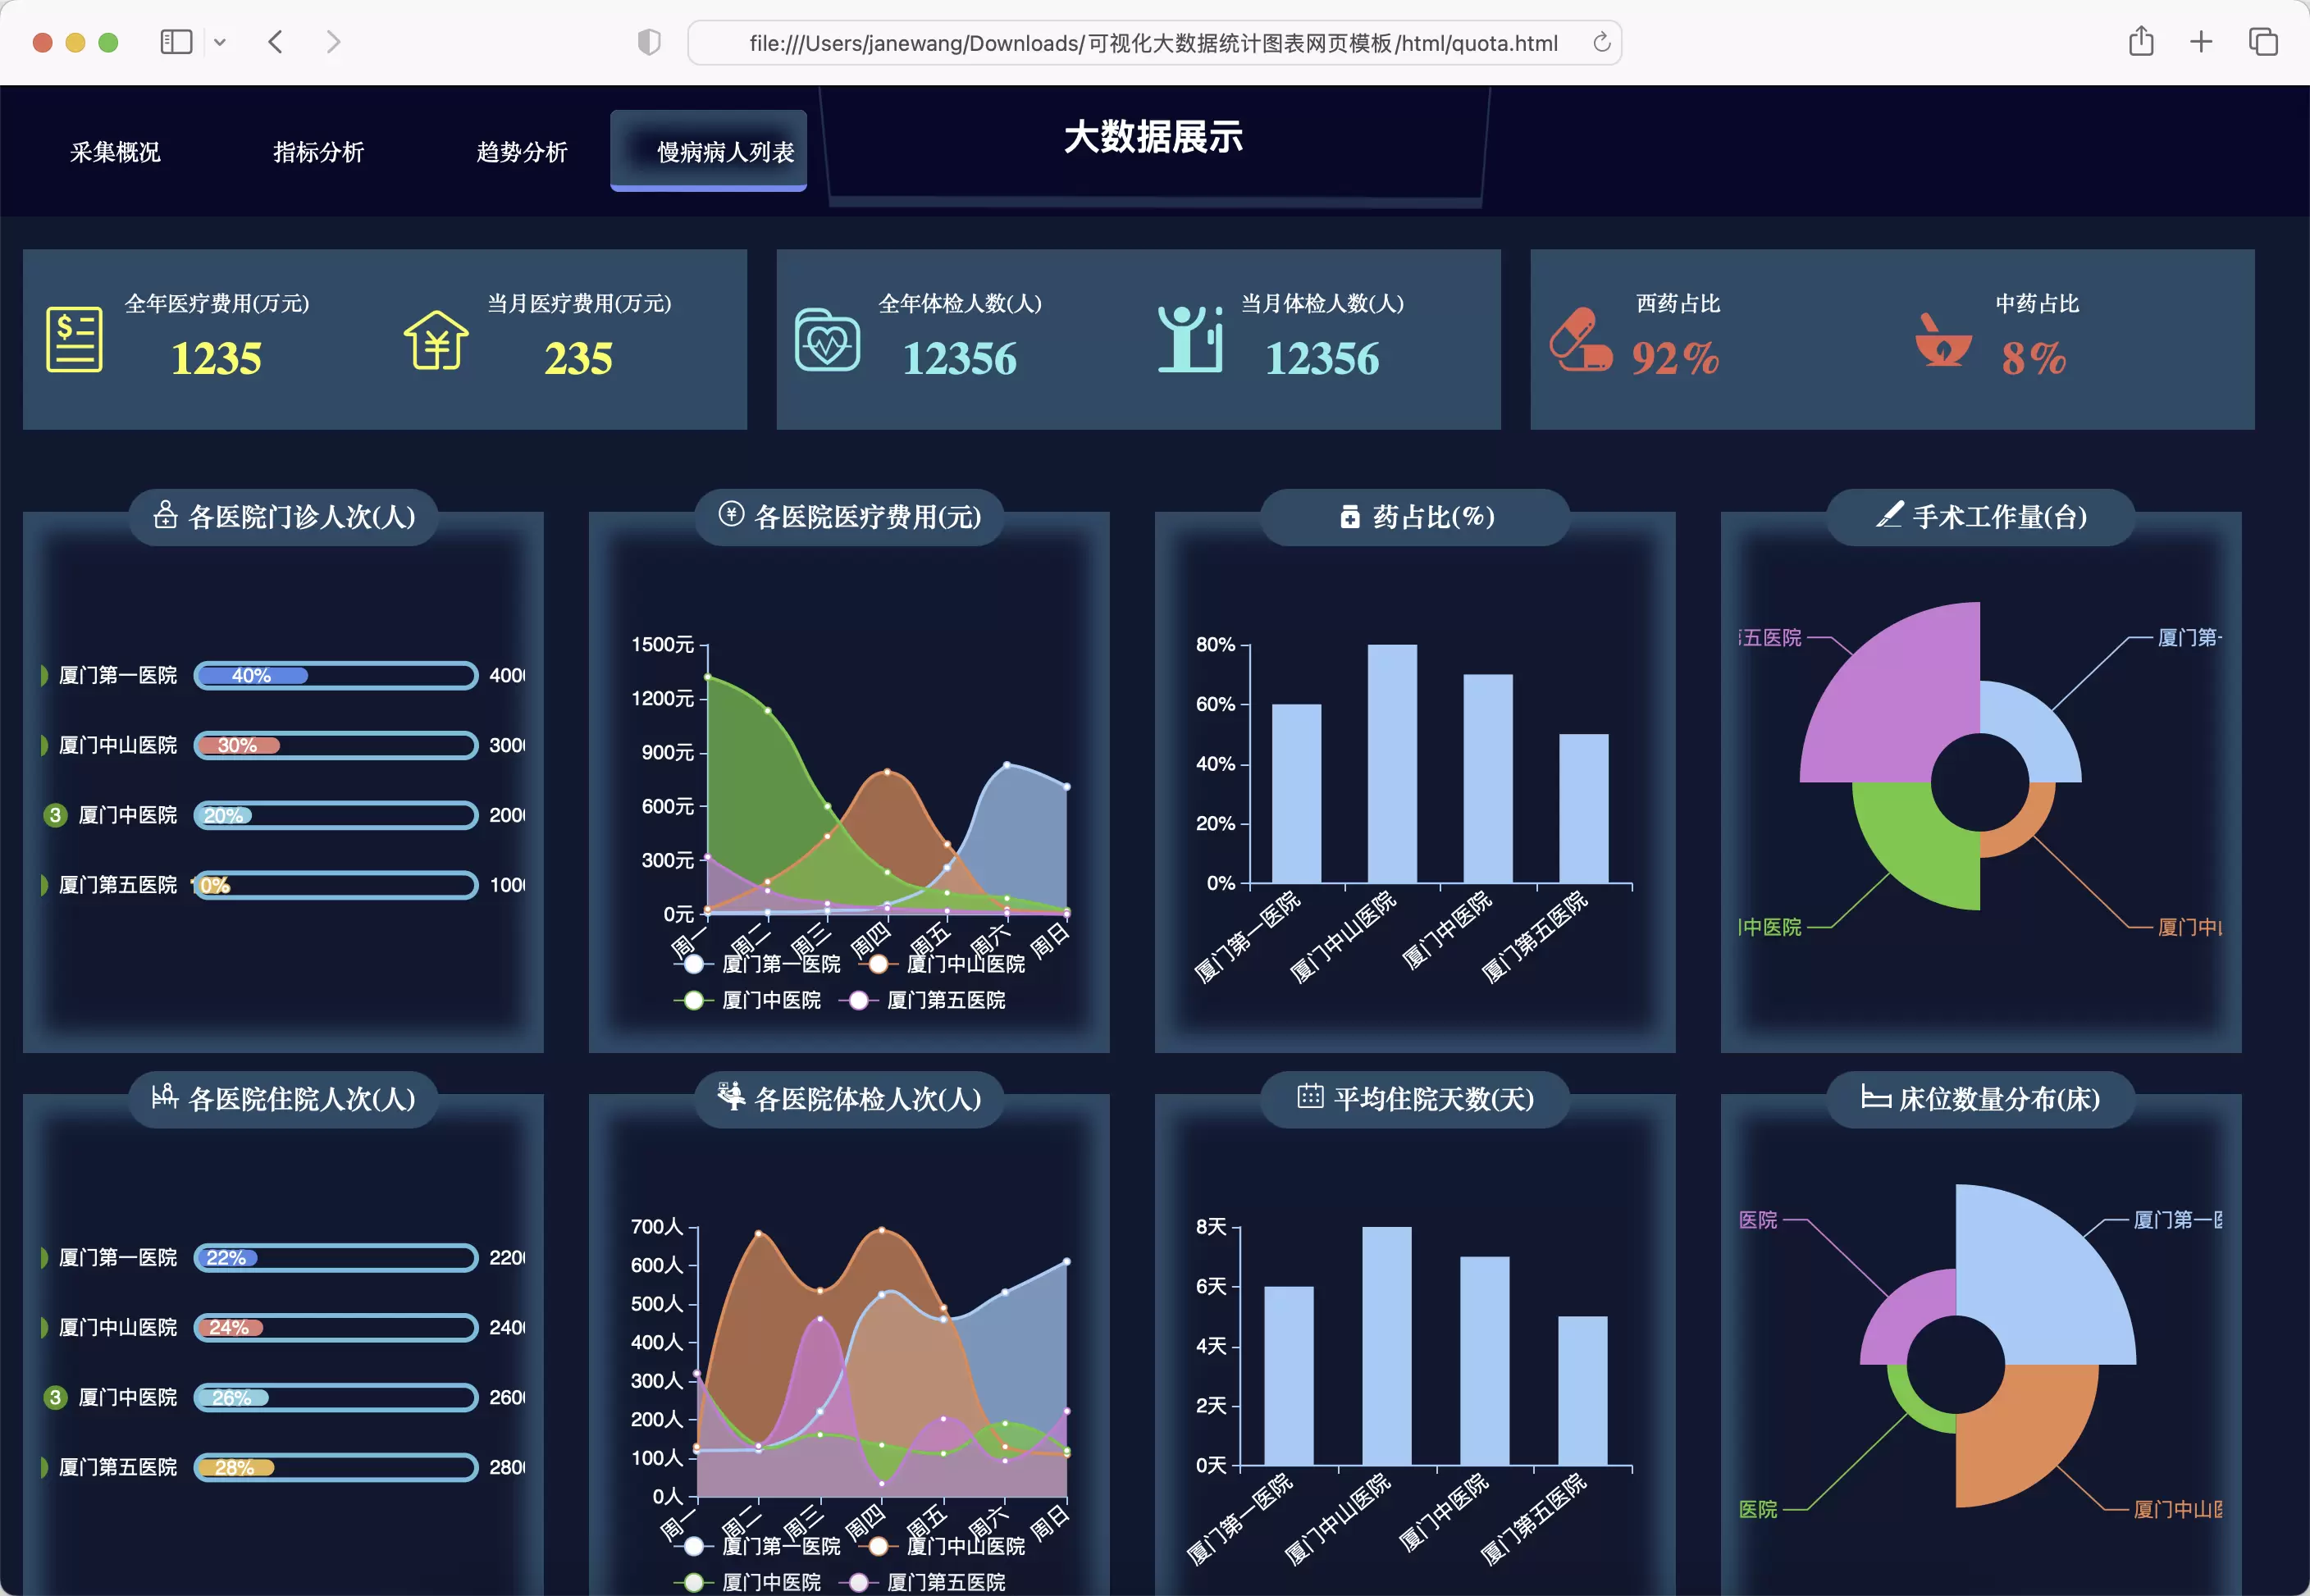2310x1596 pixels.
Task: Toggle 厦门中山医院 legend in checkup chart
Action: pyautogui.click(x=942, y=1546)
